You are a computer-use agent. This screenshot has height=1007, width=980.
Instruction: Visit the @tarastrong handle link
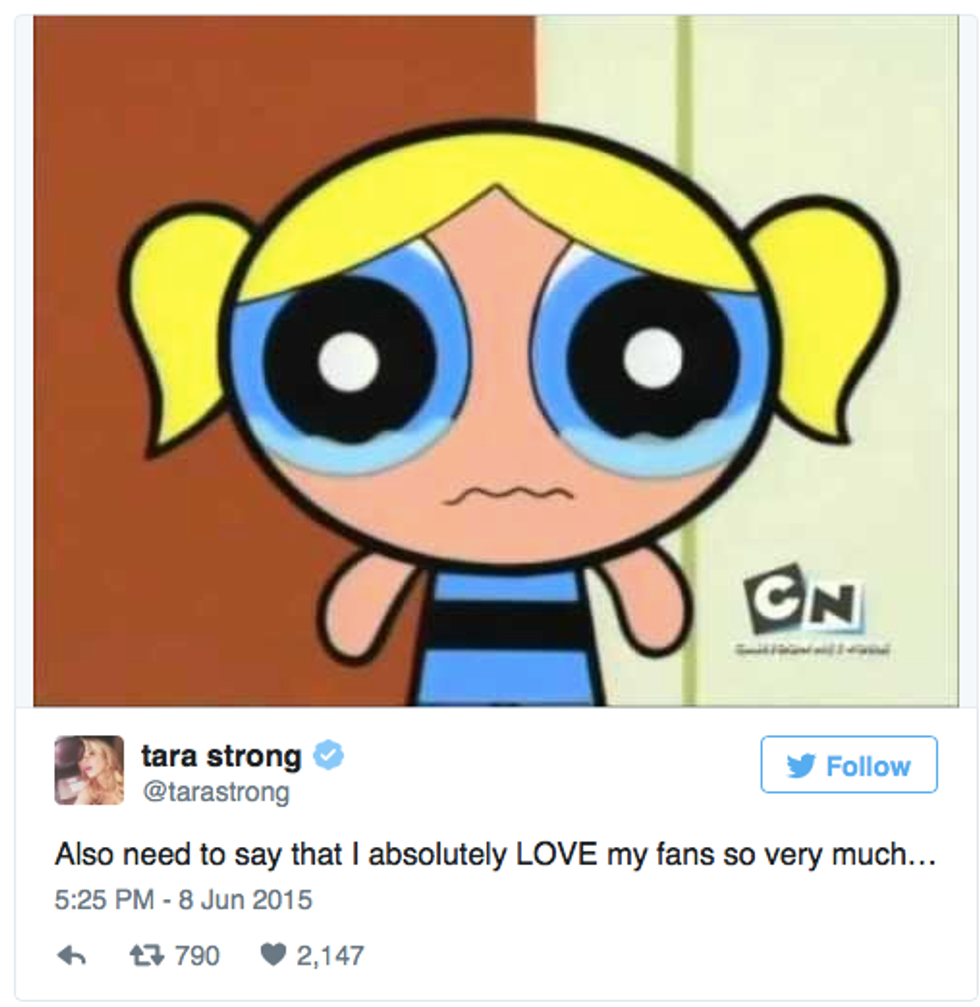pyautogui.click(x=215, y=792)
